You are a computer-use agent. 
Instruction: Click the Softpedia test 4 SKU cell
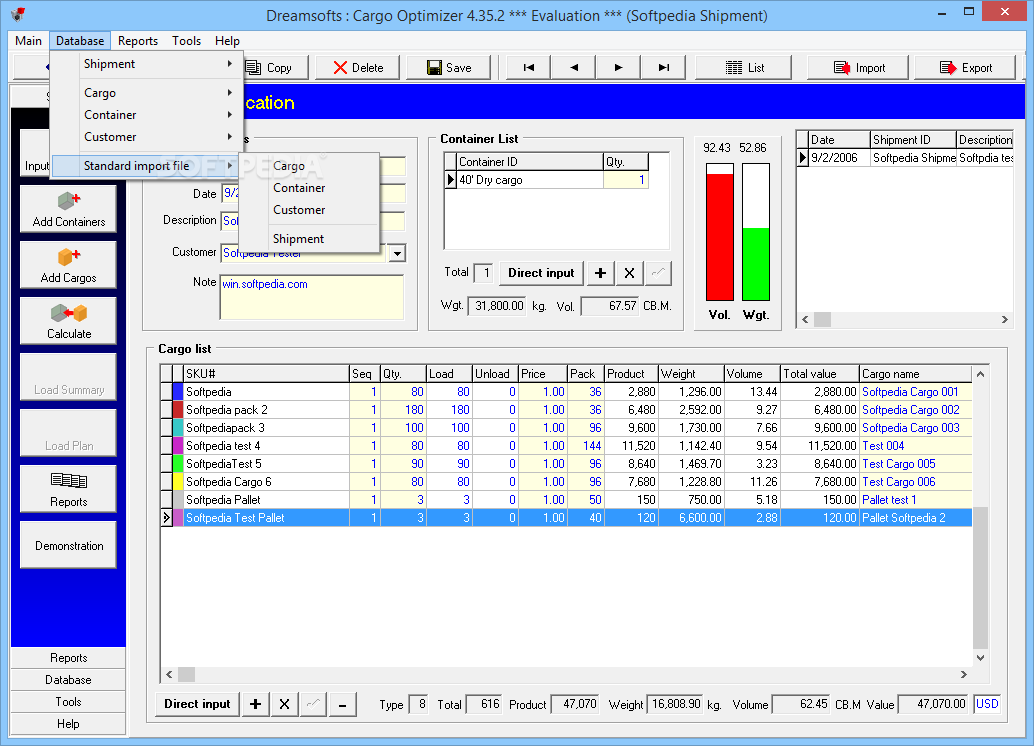[266, 446]
